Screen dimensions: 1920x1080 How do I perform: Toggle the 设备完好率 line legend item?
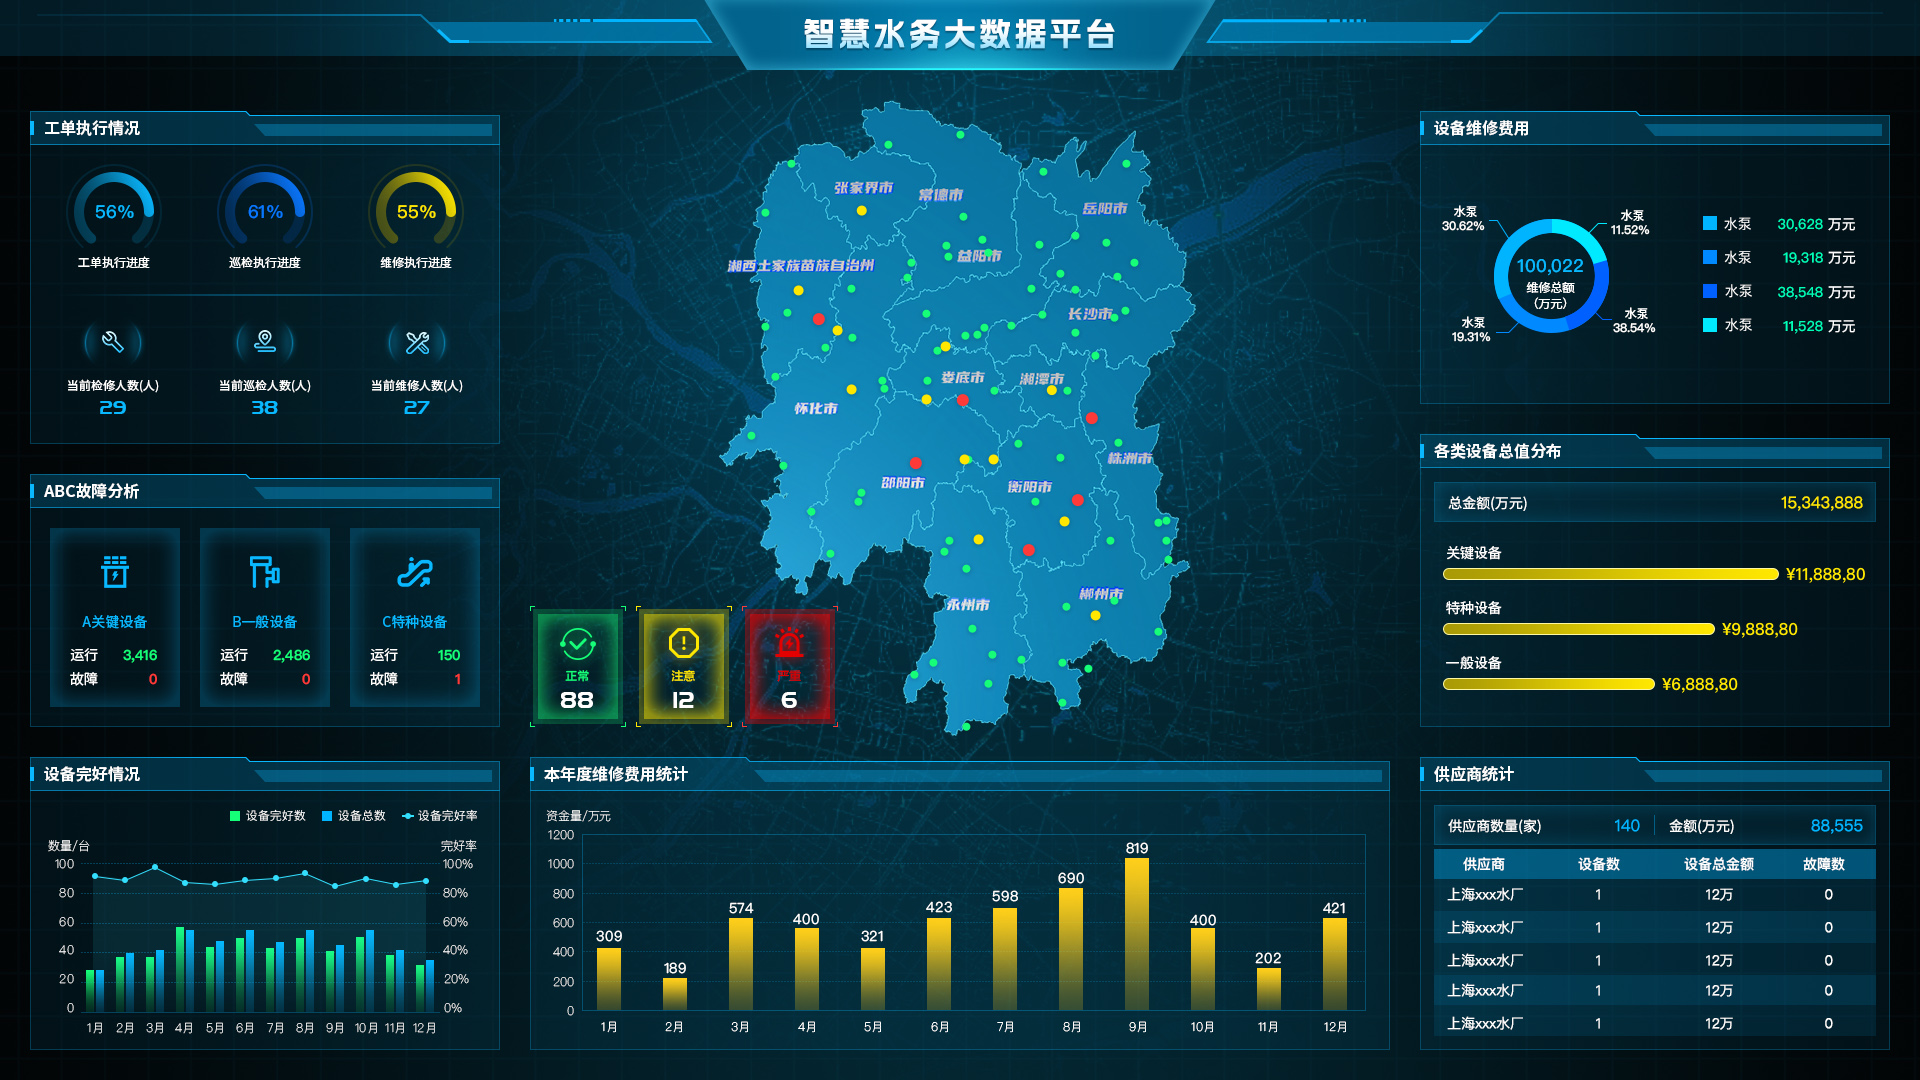440,816
